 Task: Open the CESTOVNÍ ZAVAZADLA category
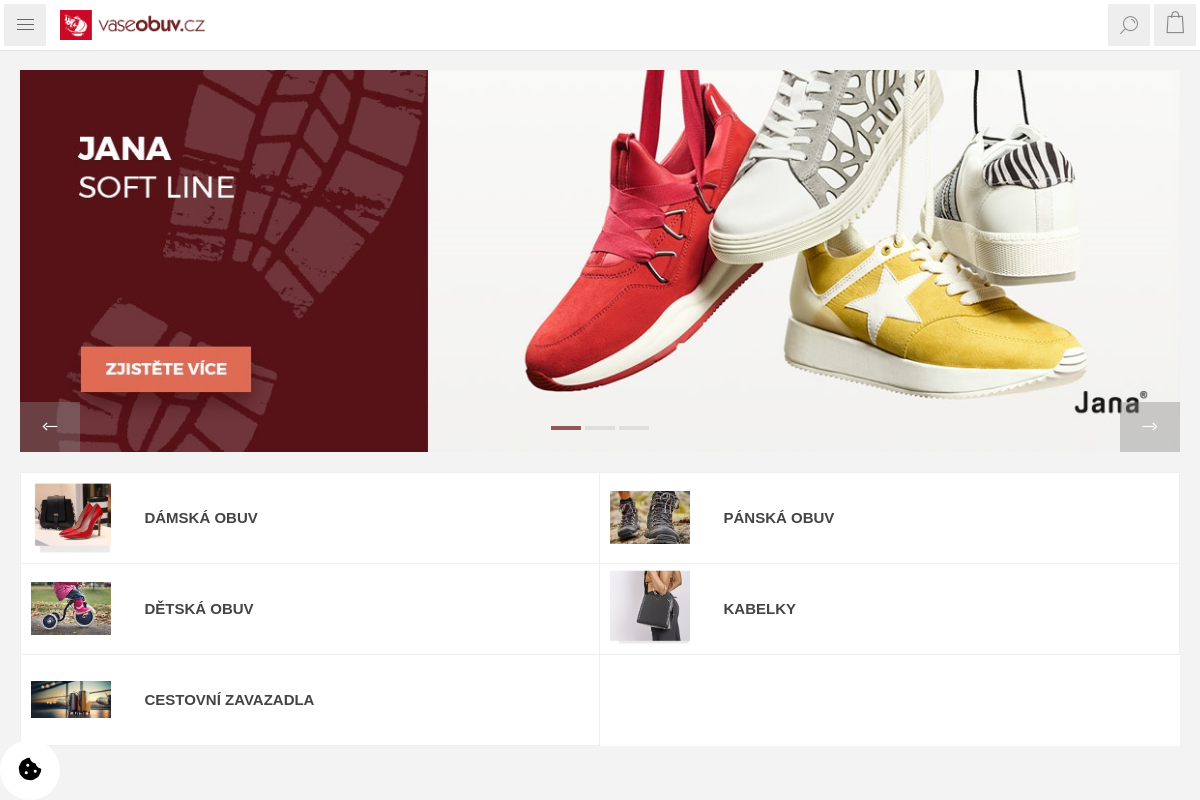(x=310, y=700)
